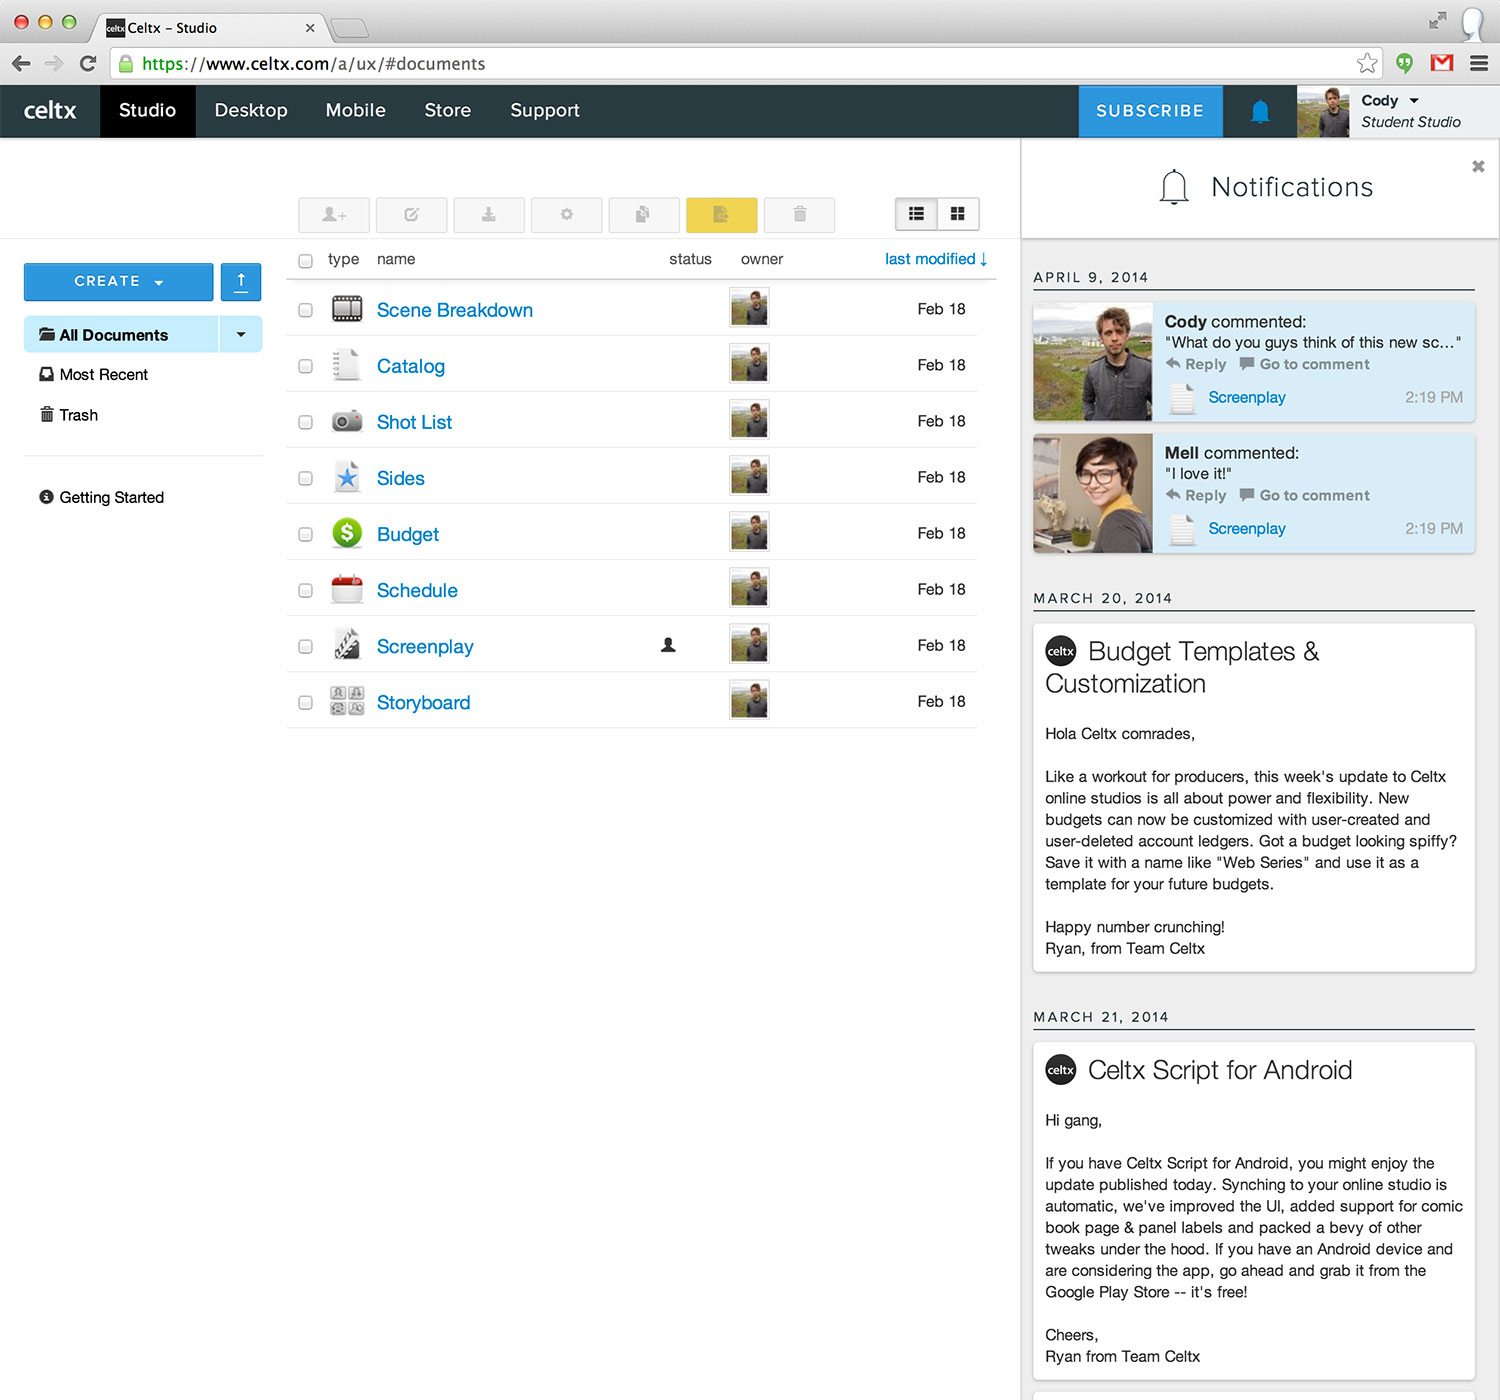
Task: Click the owner avatar on Catalog row
Action: (749, 363)
